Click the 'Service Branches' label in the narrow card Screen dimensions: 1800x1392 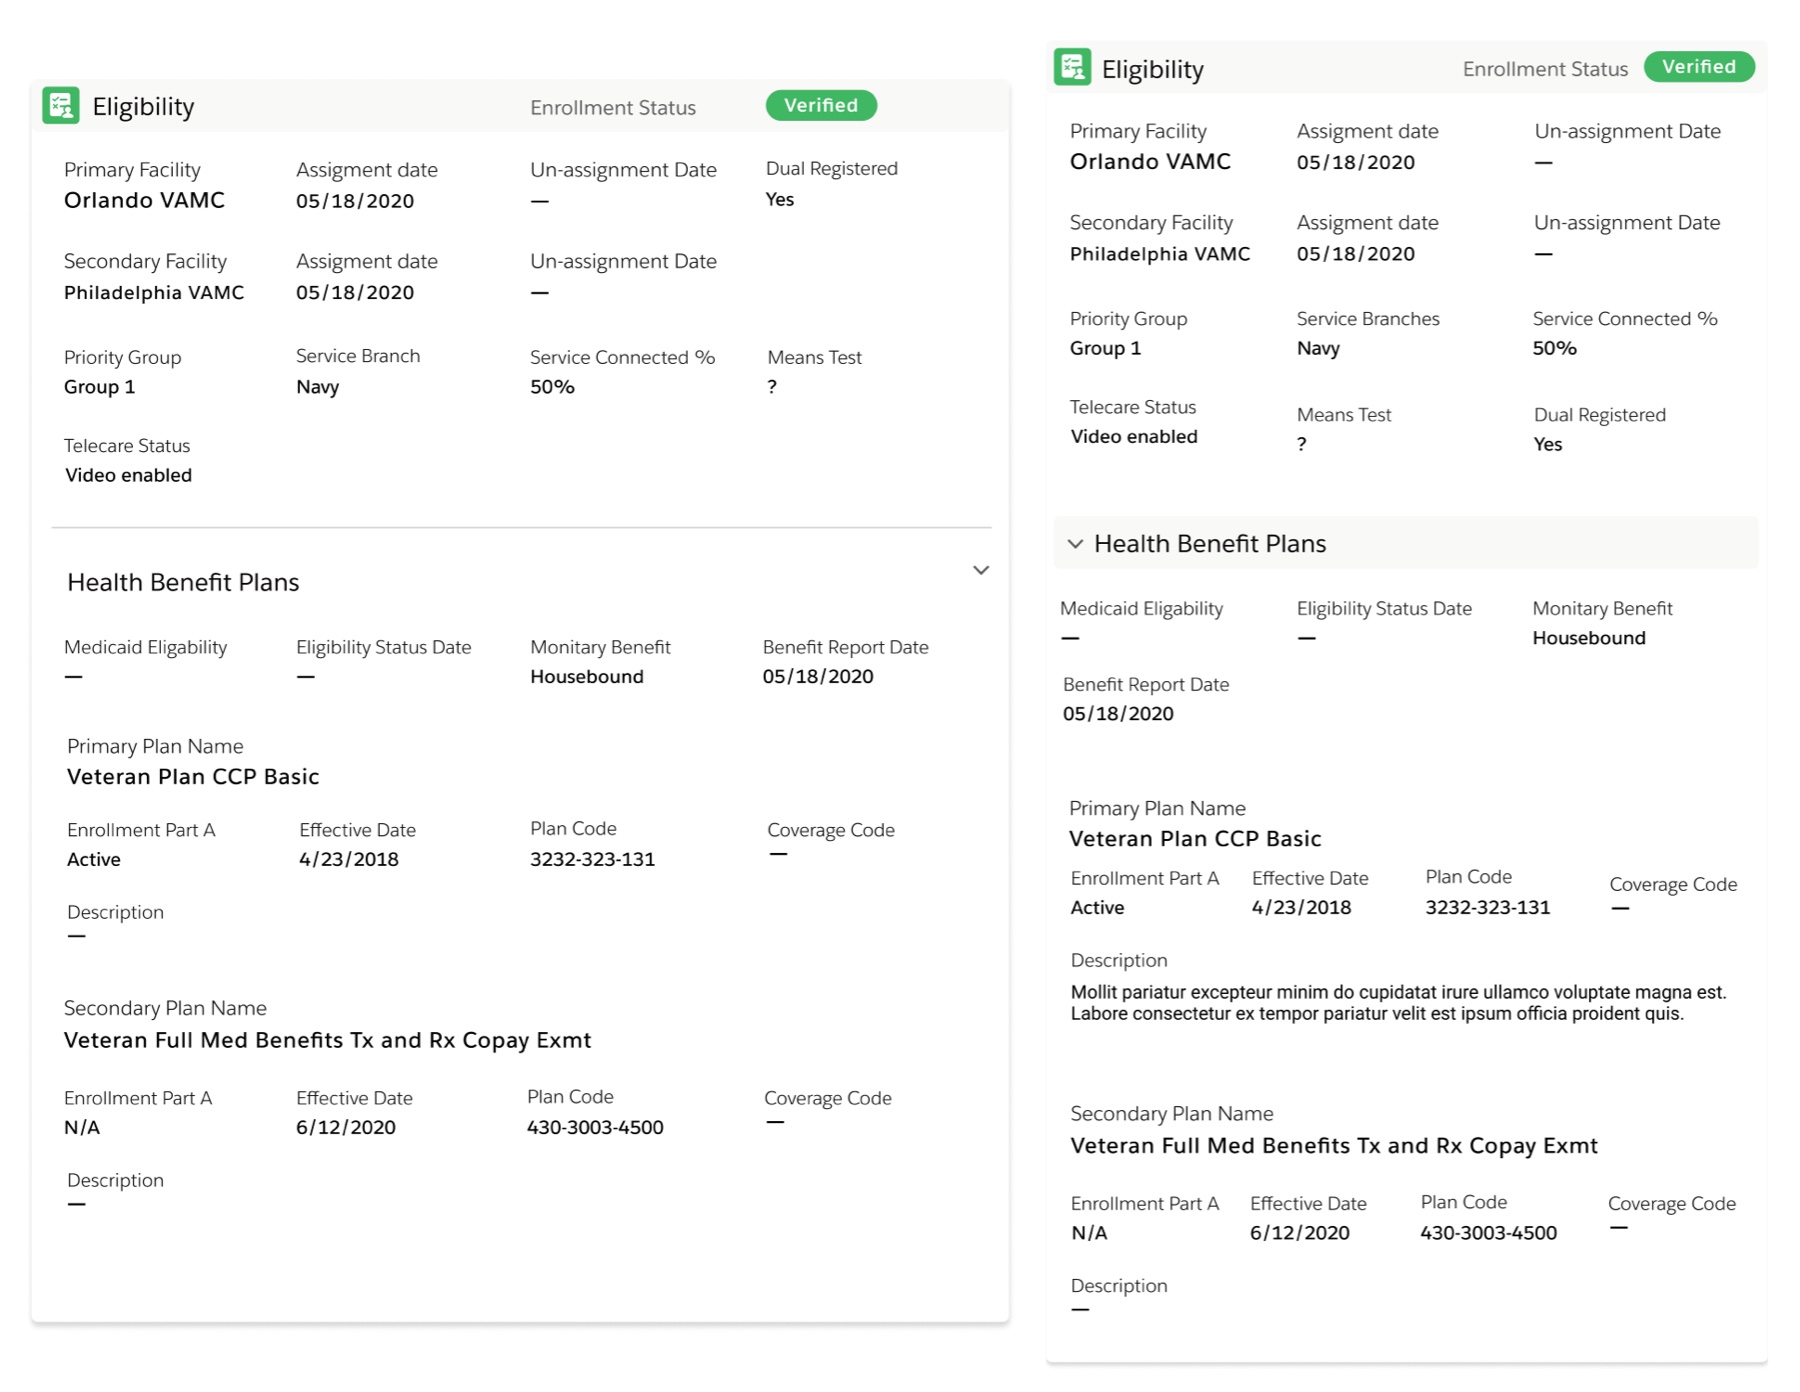coord(1368,318)
